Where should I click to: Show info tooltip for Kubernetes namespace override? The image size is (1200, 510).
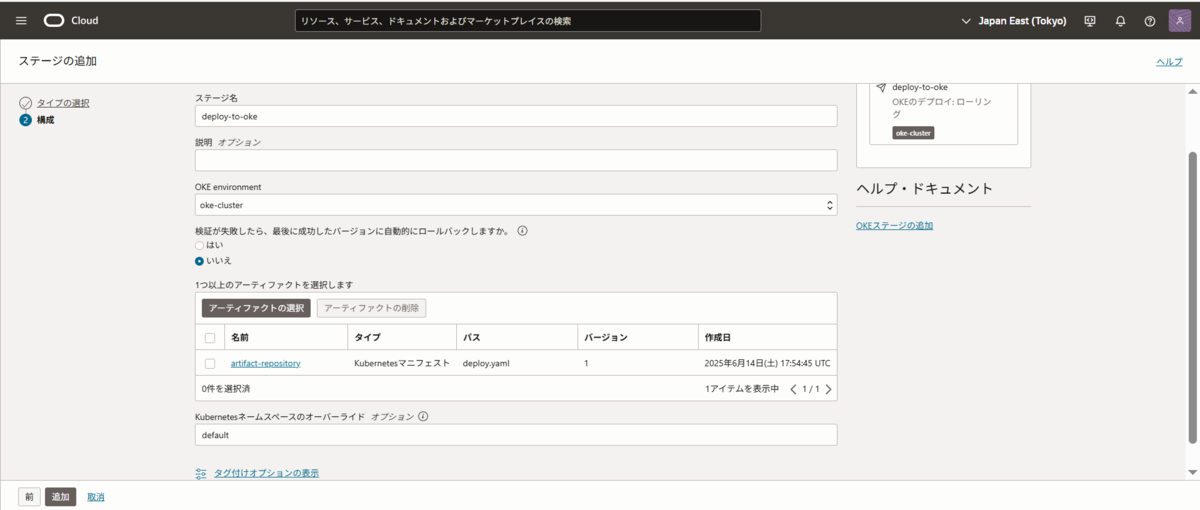[423, 416]
